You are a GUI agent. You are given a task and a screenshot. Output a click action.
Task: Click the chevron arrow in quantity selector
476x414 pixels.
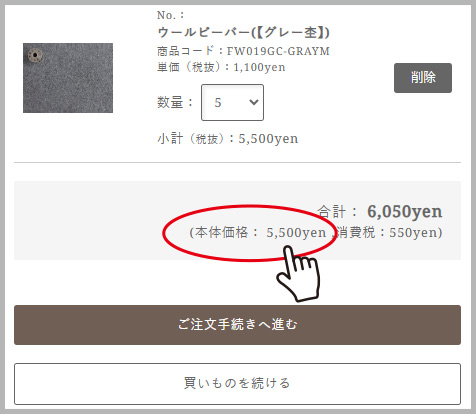pyautogui.click(x=254, y=102)
